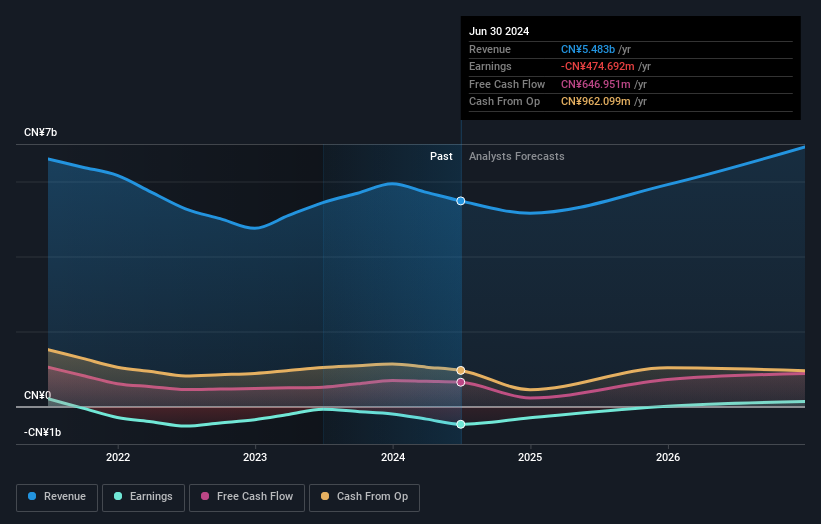Click the 2025 x-axis label
821x524 pixels.
530,458
